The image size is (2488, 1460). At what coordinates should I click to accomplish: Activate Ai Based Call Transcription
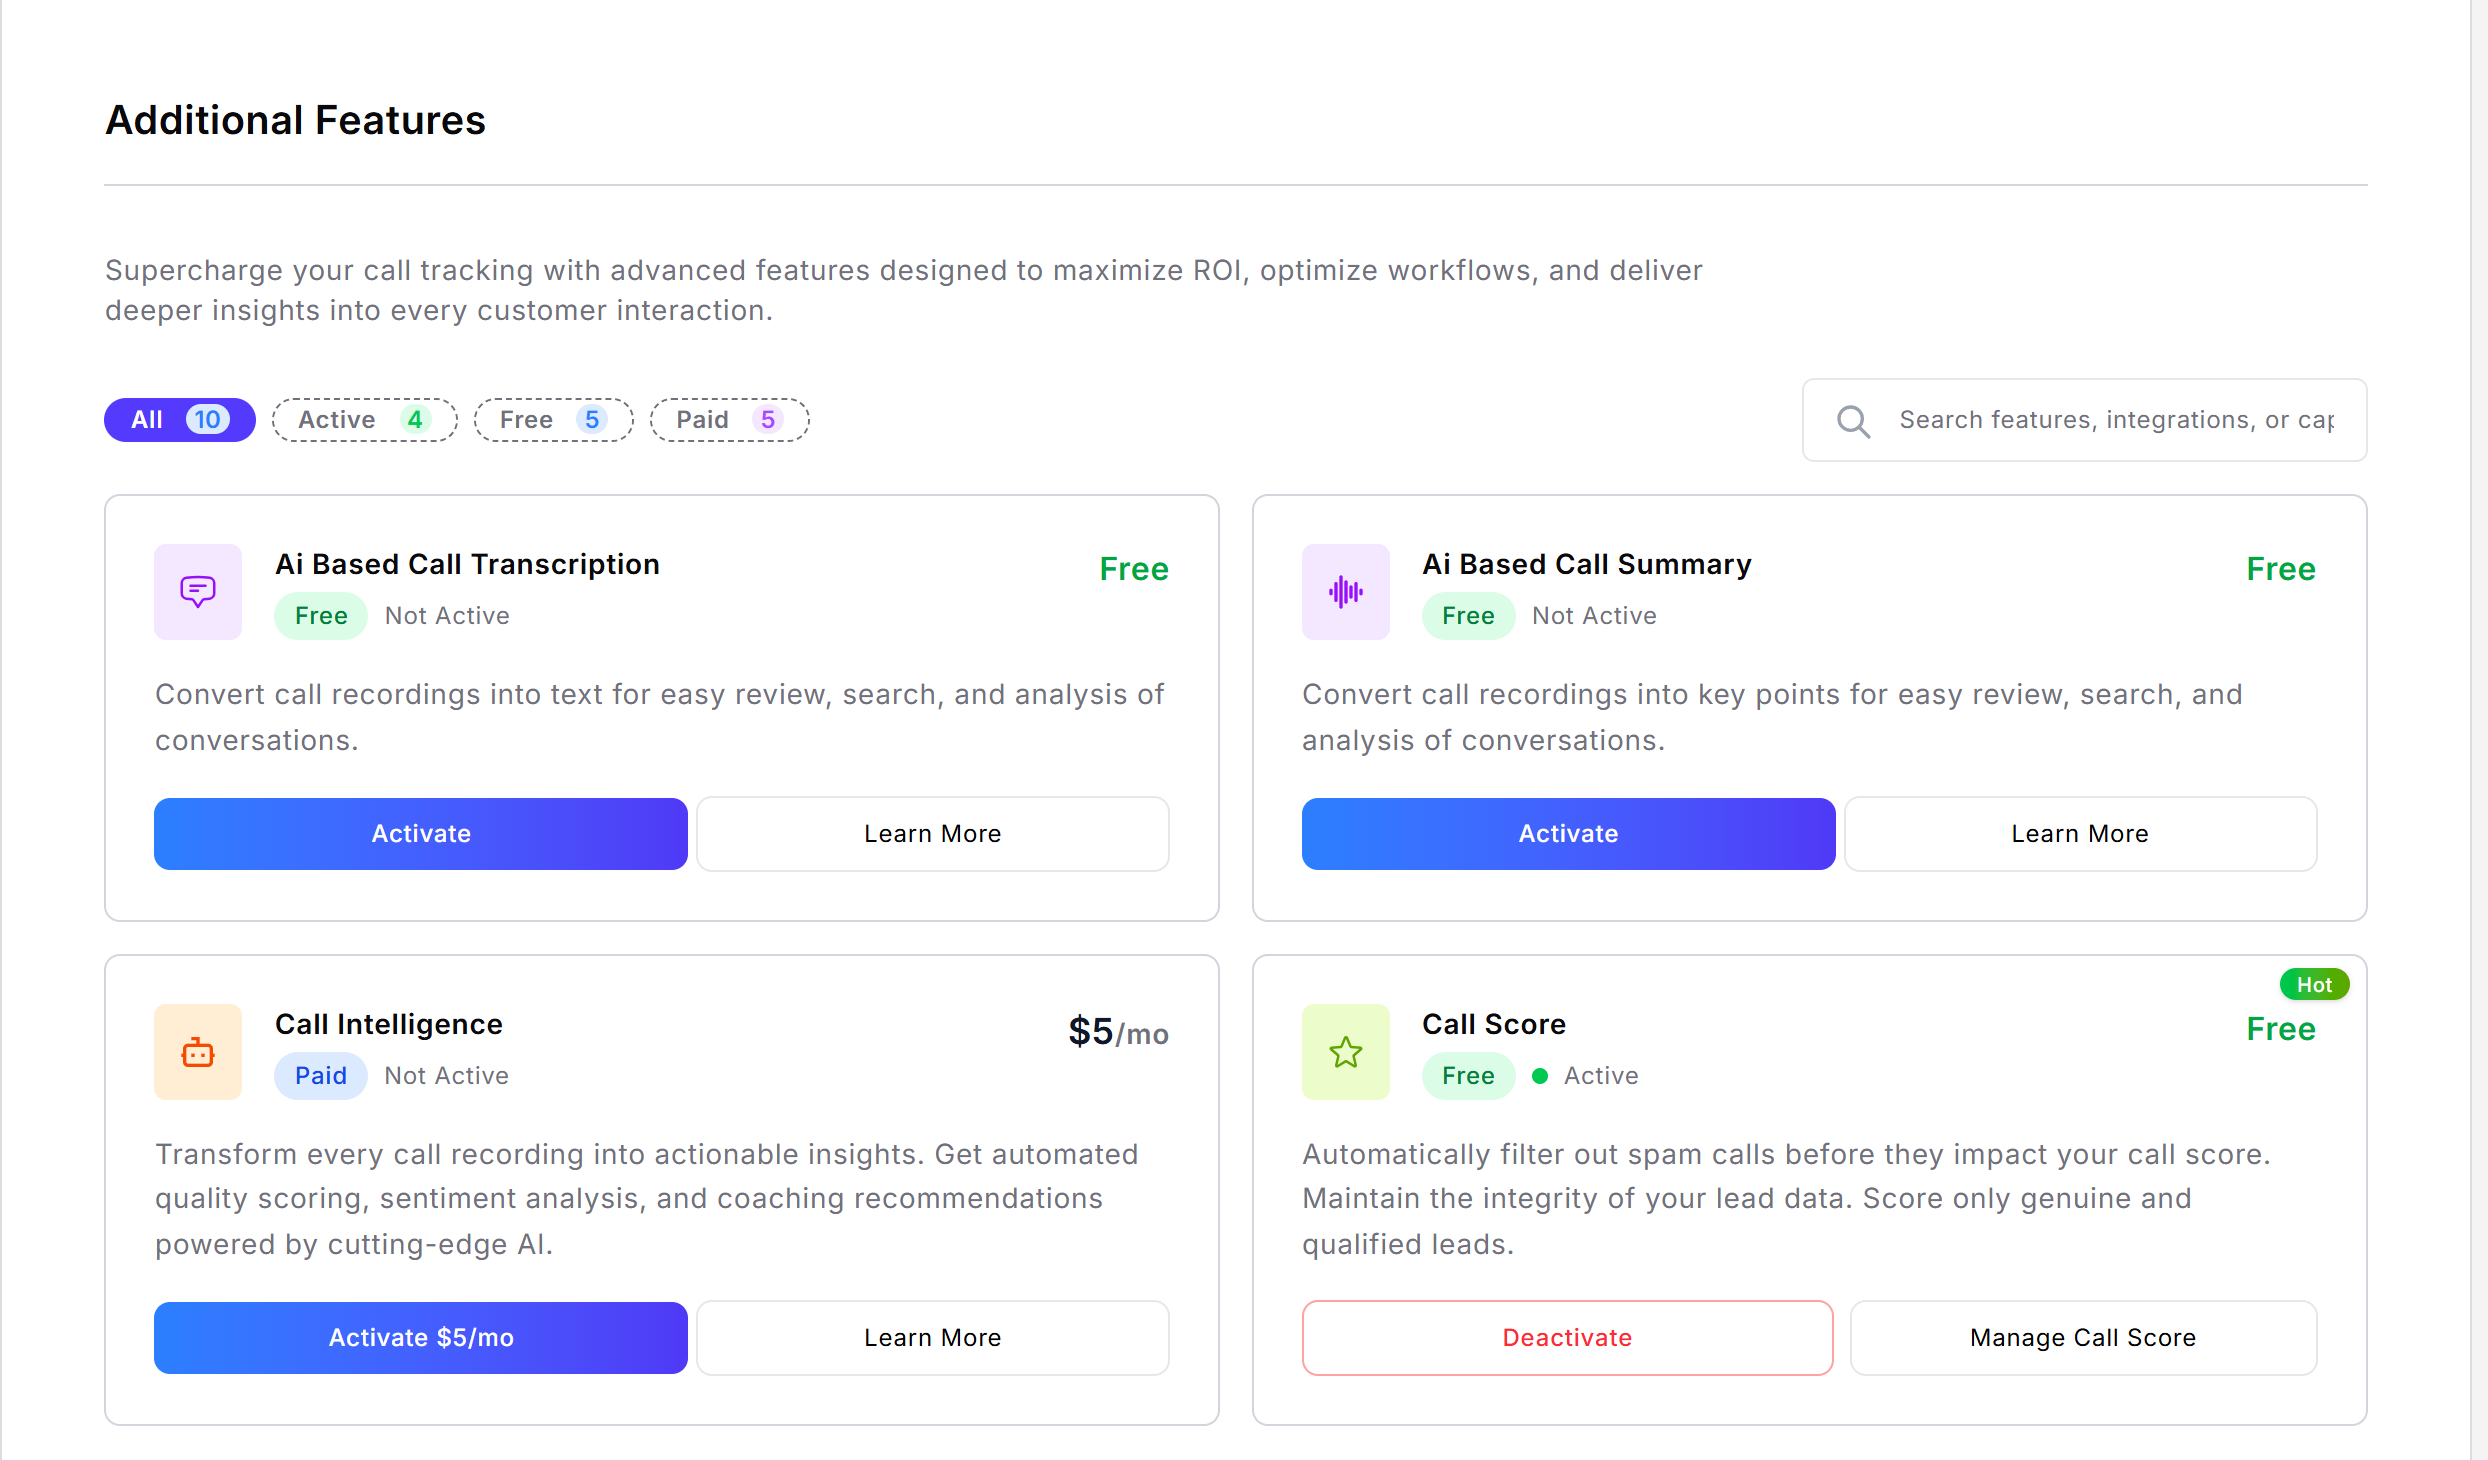pyautogui.click(x=420, y=833)
